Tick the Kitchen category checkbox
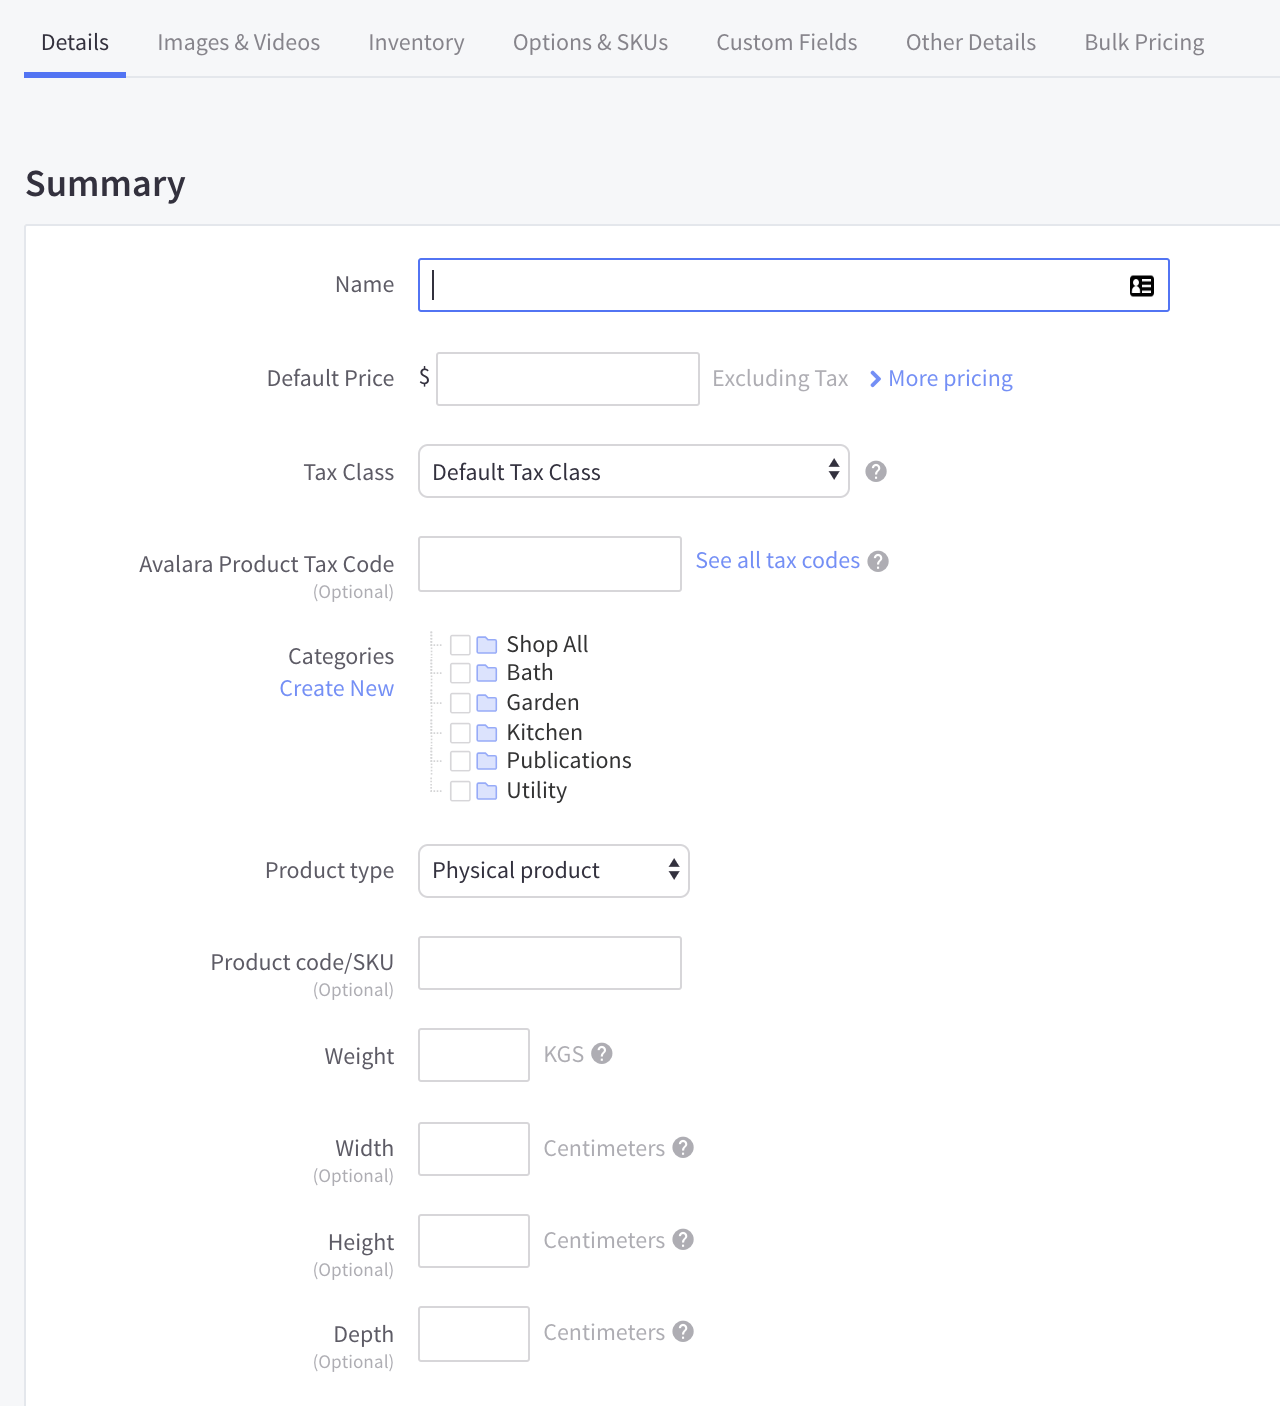This screenshot has height=1406, width=1280. click(x=460, y=733)
